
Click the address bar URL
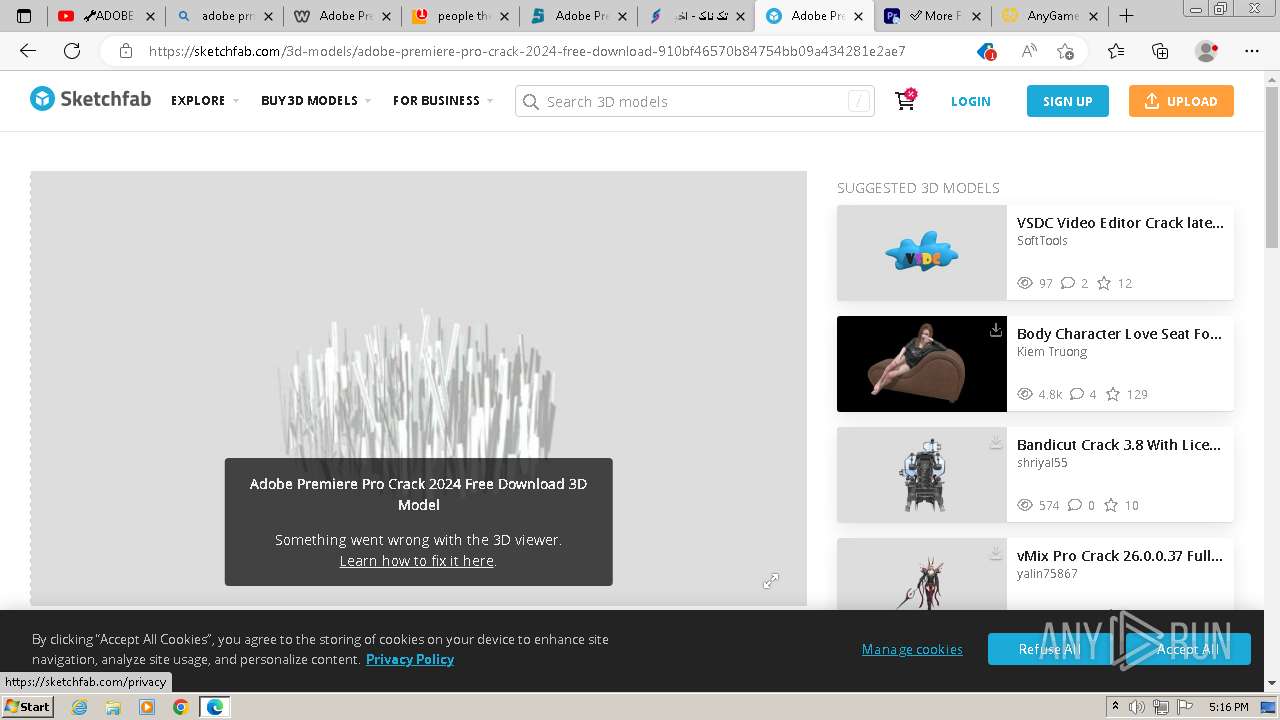(527, 51)
